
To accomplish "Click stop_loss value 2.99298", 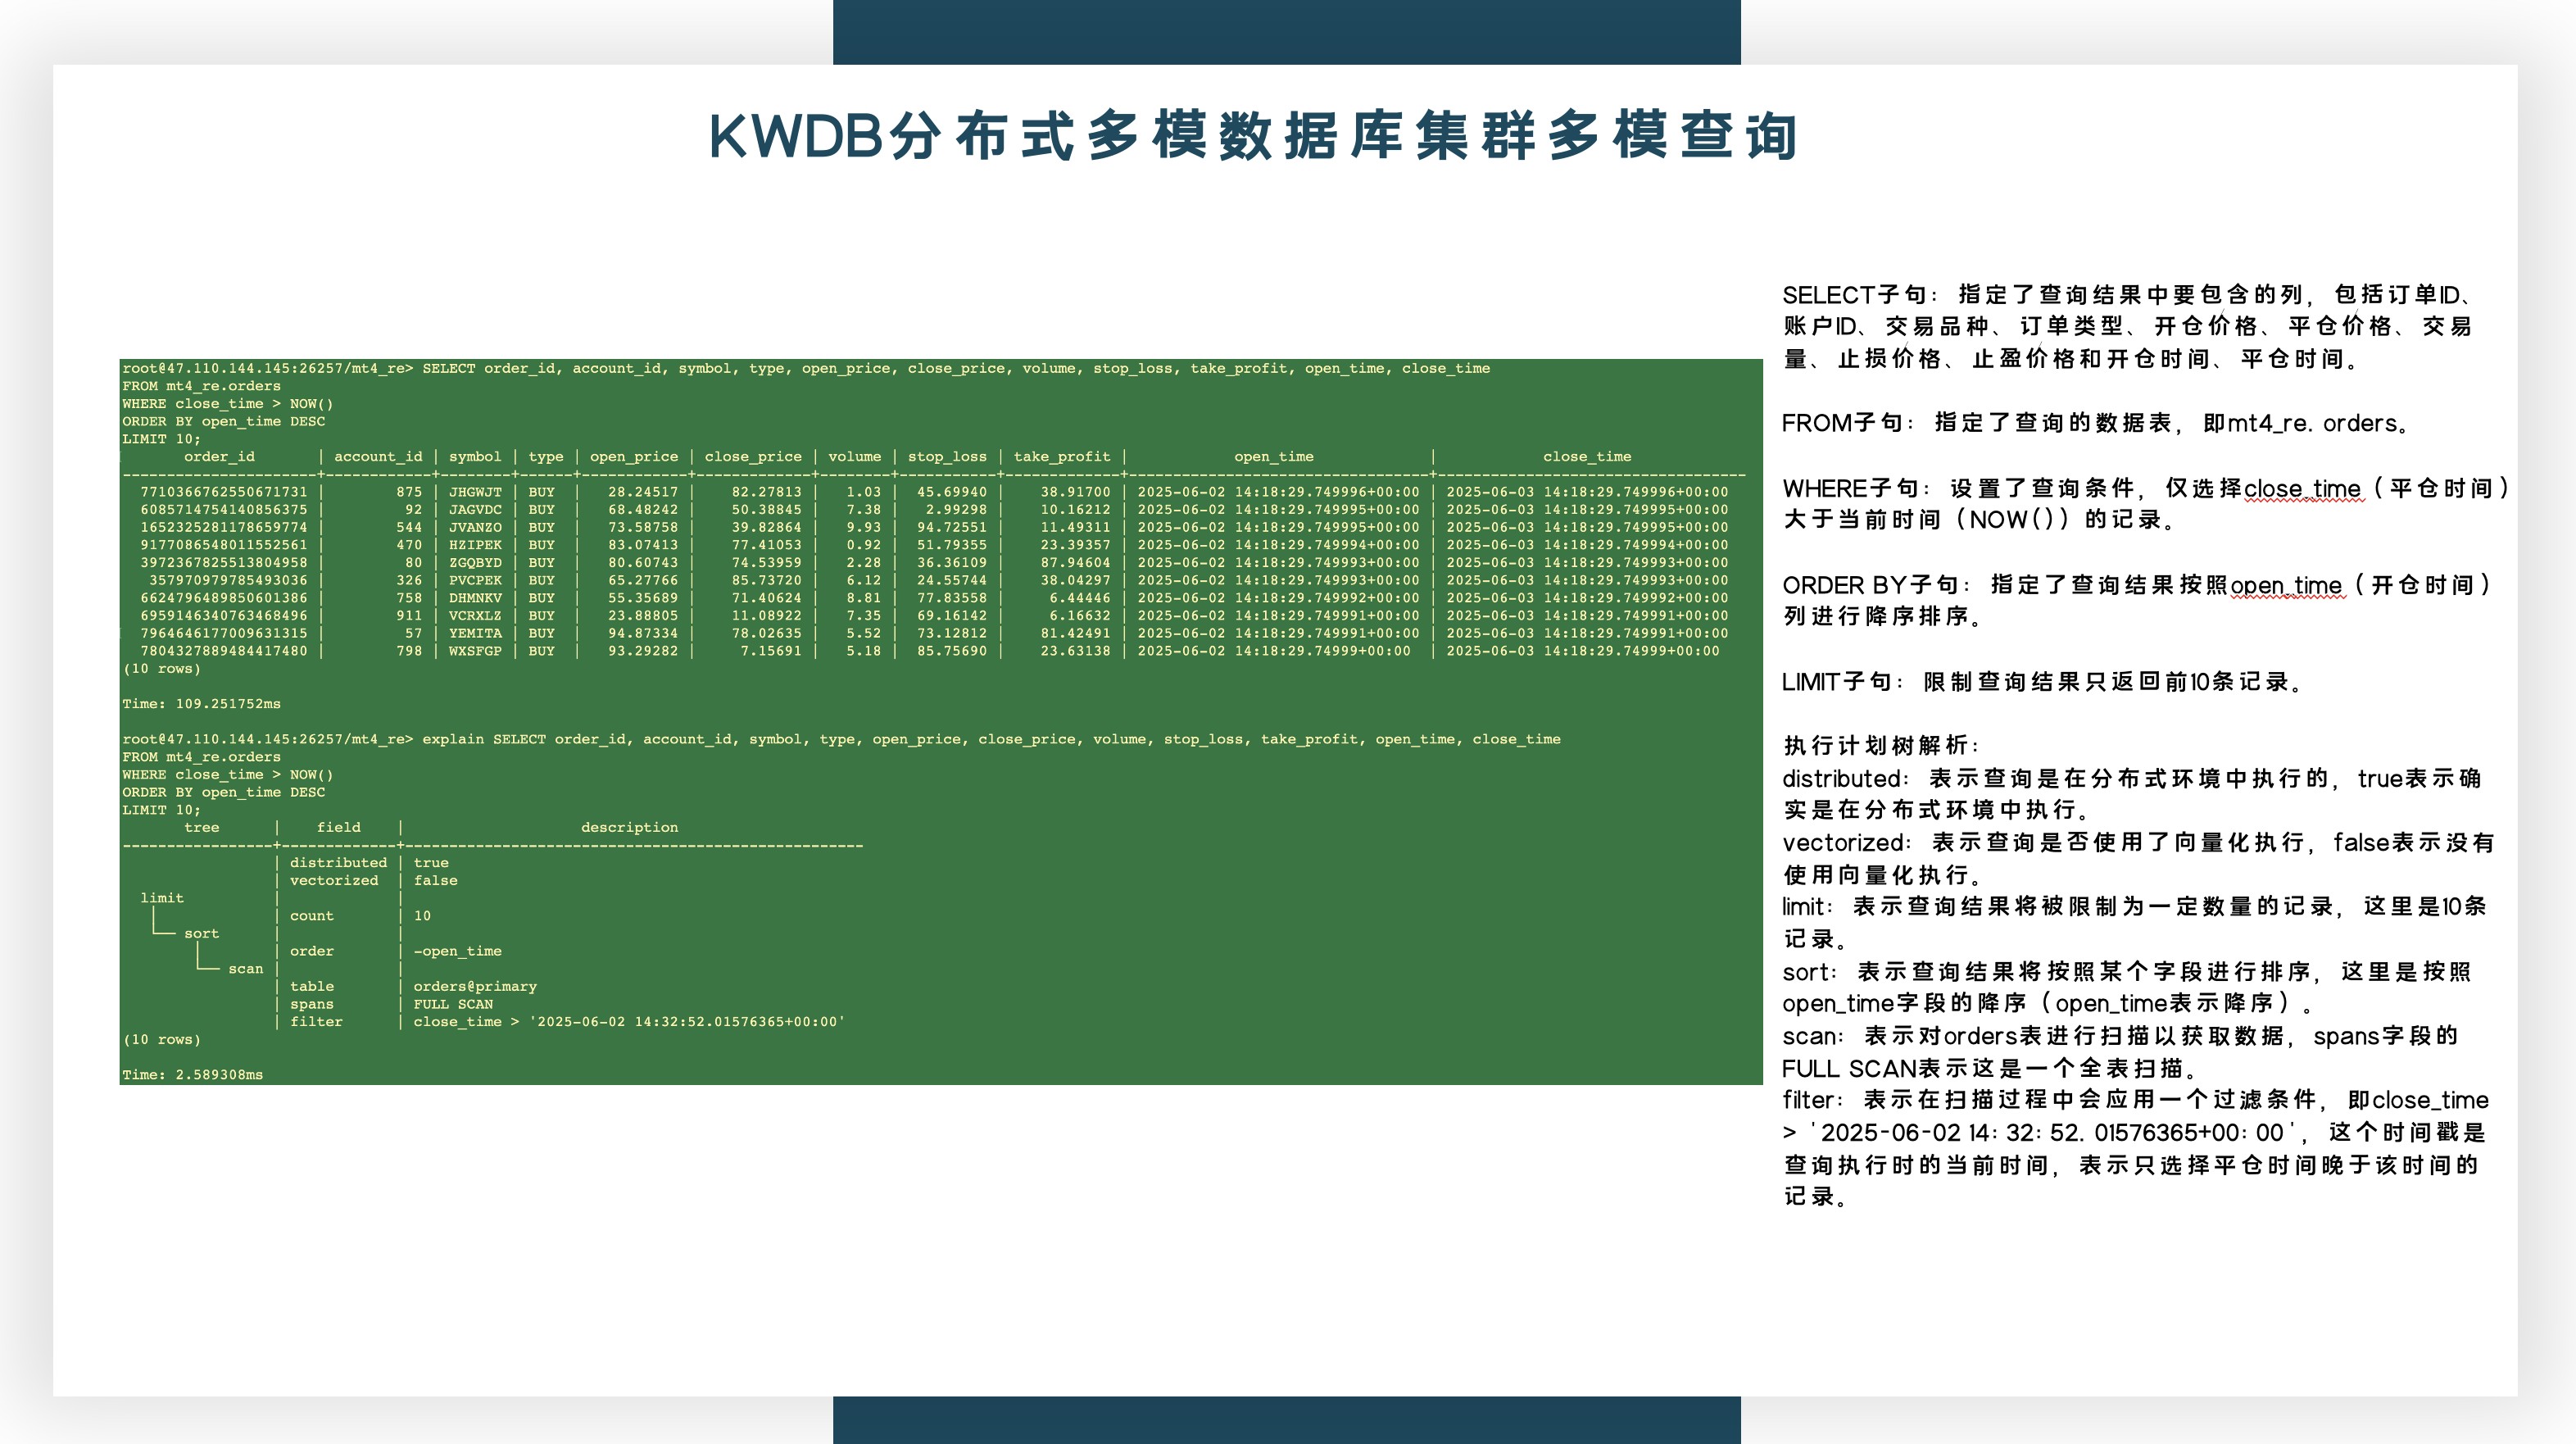I will pos(956,510).
